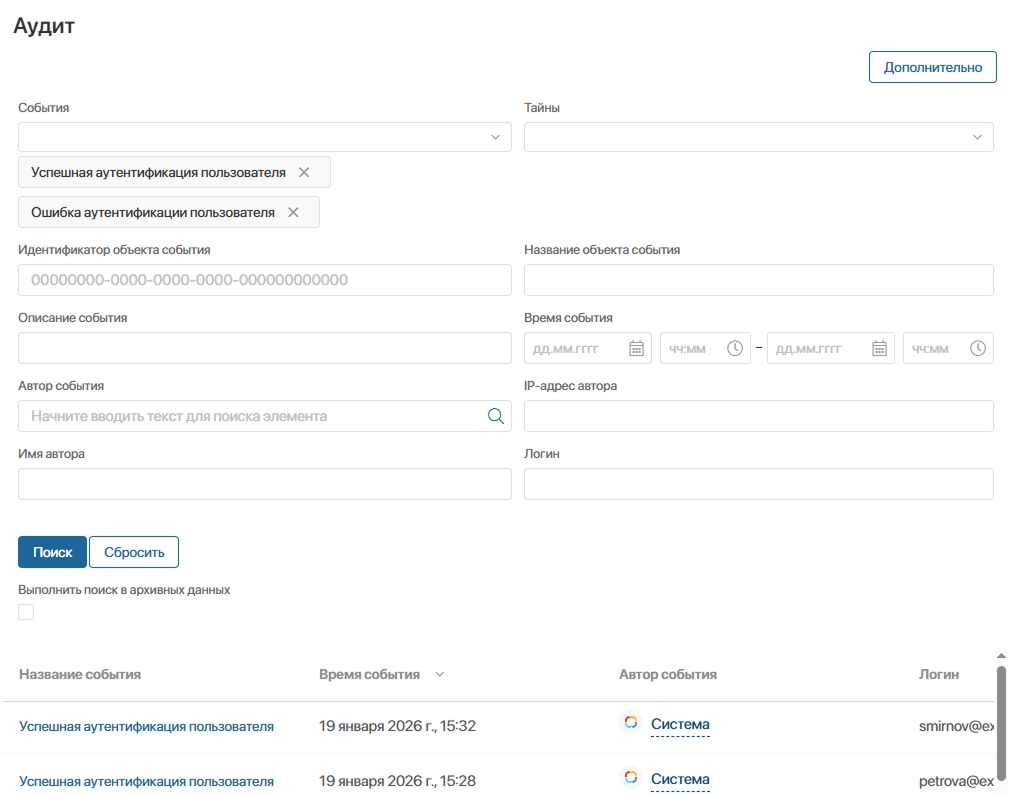Screen dimensions: 1017x795
Task: Focus the 'Описание события' input field
Action: point(265,348)
